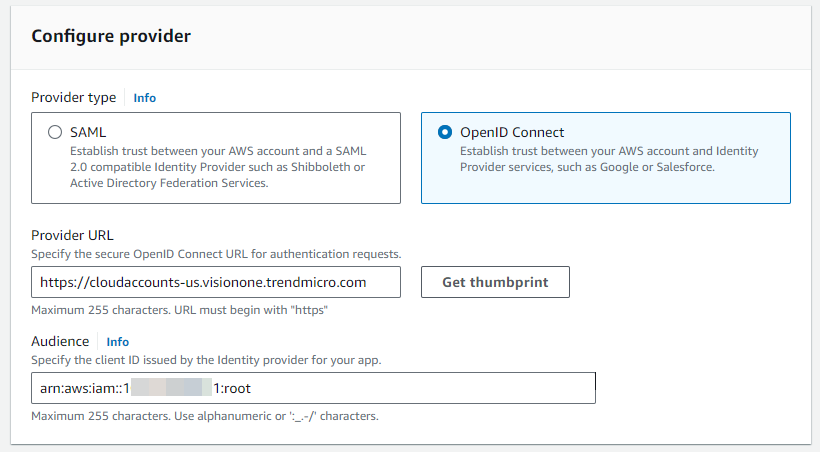The height and width of the screenshot is (452, 820).
Task: Click the Configure provider heading
Action: pyautogui.click(x=111, y=36)
